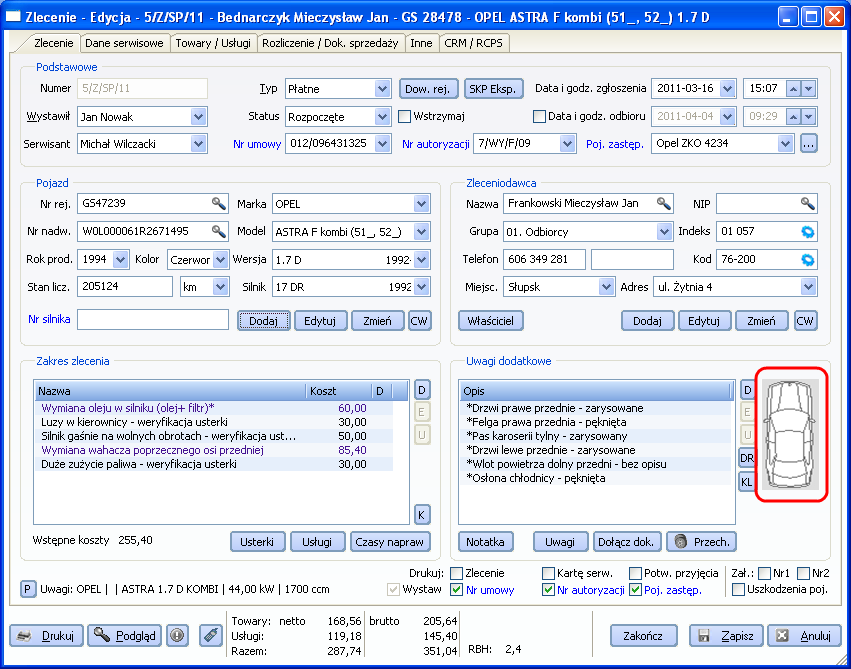The image size is (851, 669).
Task: Toggle the Wstrzymaj checkbox
Action: 404,117
